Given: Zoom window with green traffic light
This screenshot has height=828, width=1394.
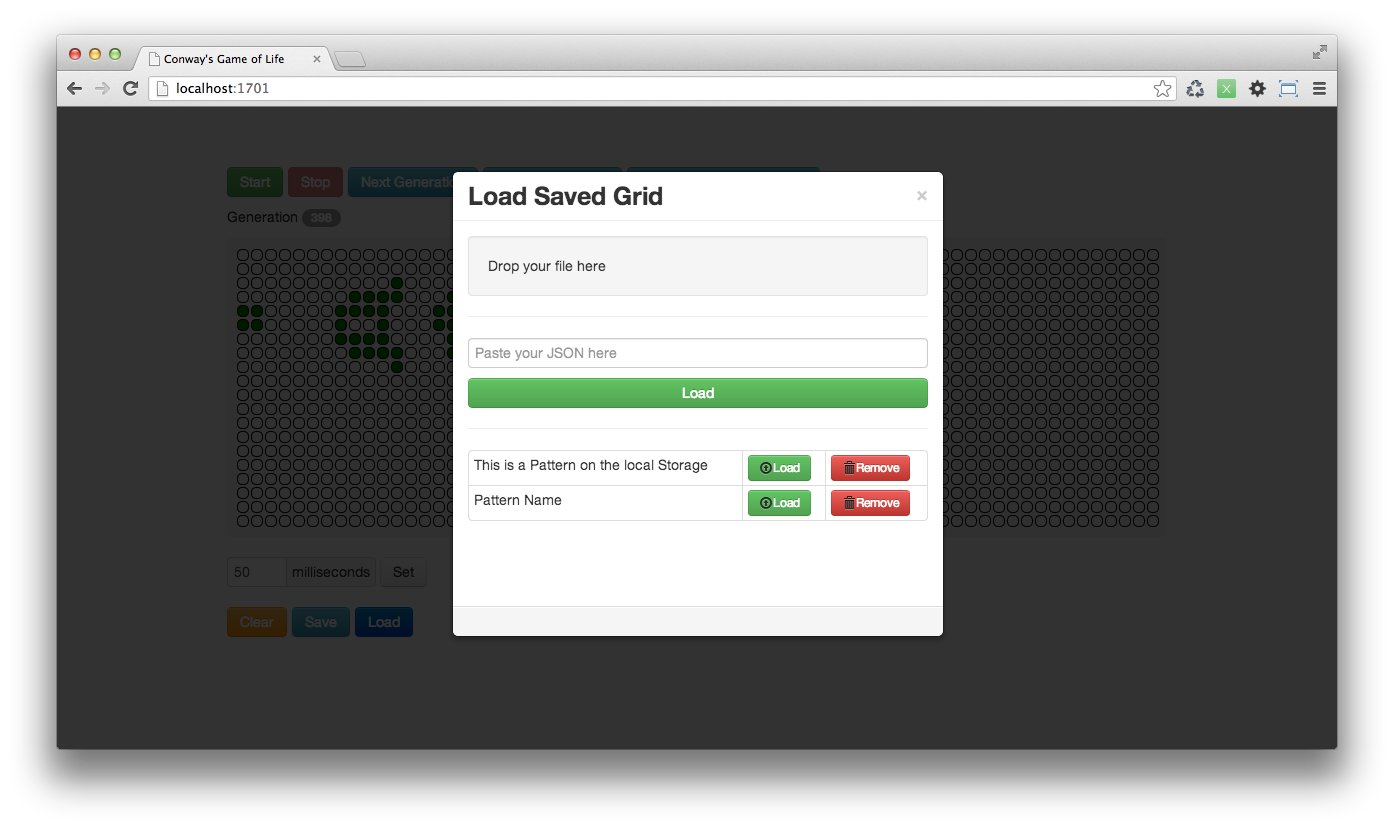Looking at the screenshot, I should click(115, 54).
